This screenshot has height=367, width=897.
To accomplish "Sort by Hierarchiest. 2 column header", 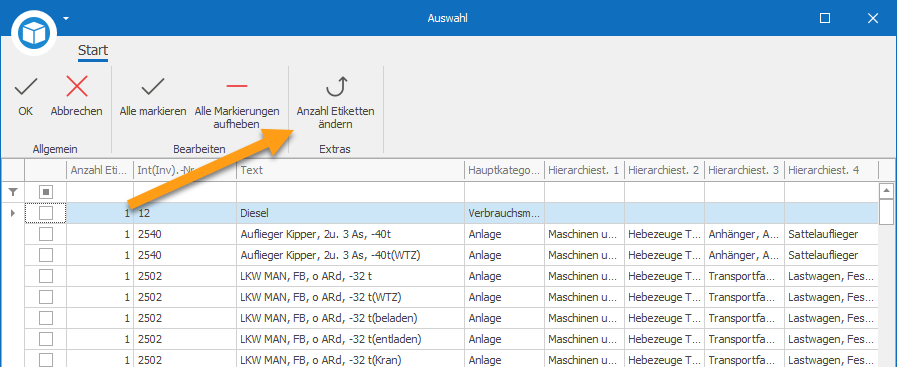I will point(664,170).
